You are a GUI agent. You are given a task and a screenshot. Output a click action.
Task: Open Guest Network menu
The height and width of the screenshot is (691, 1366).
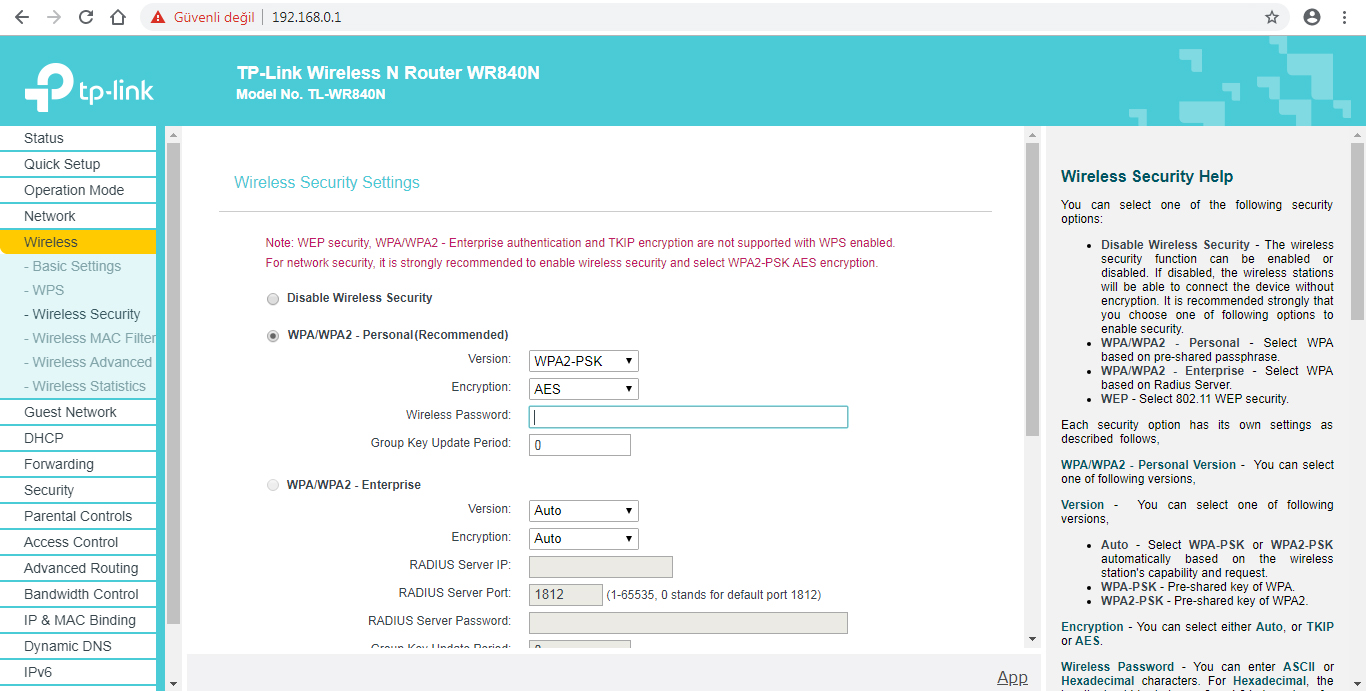coord(78,412)
